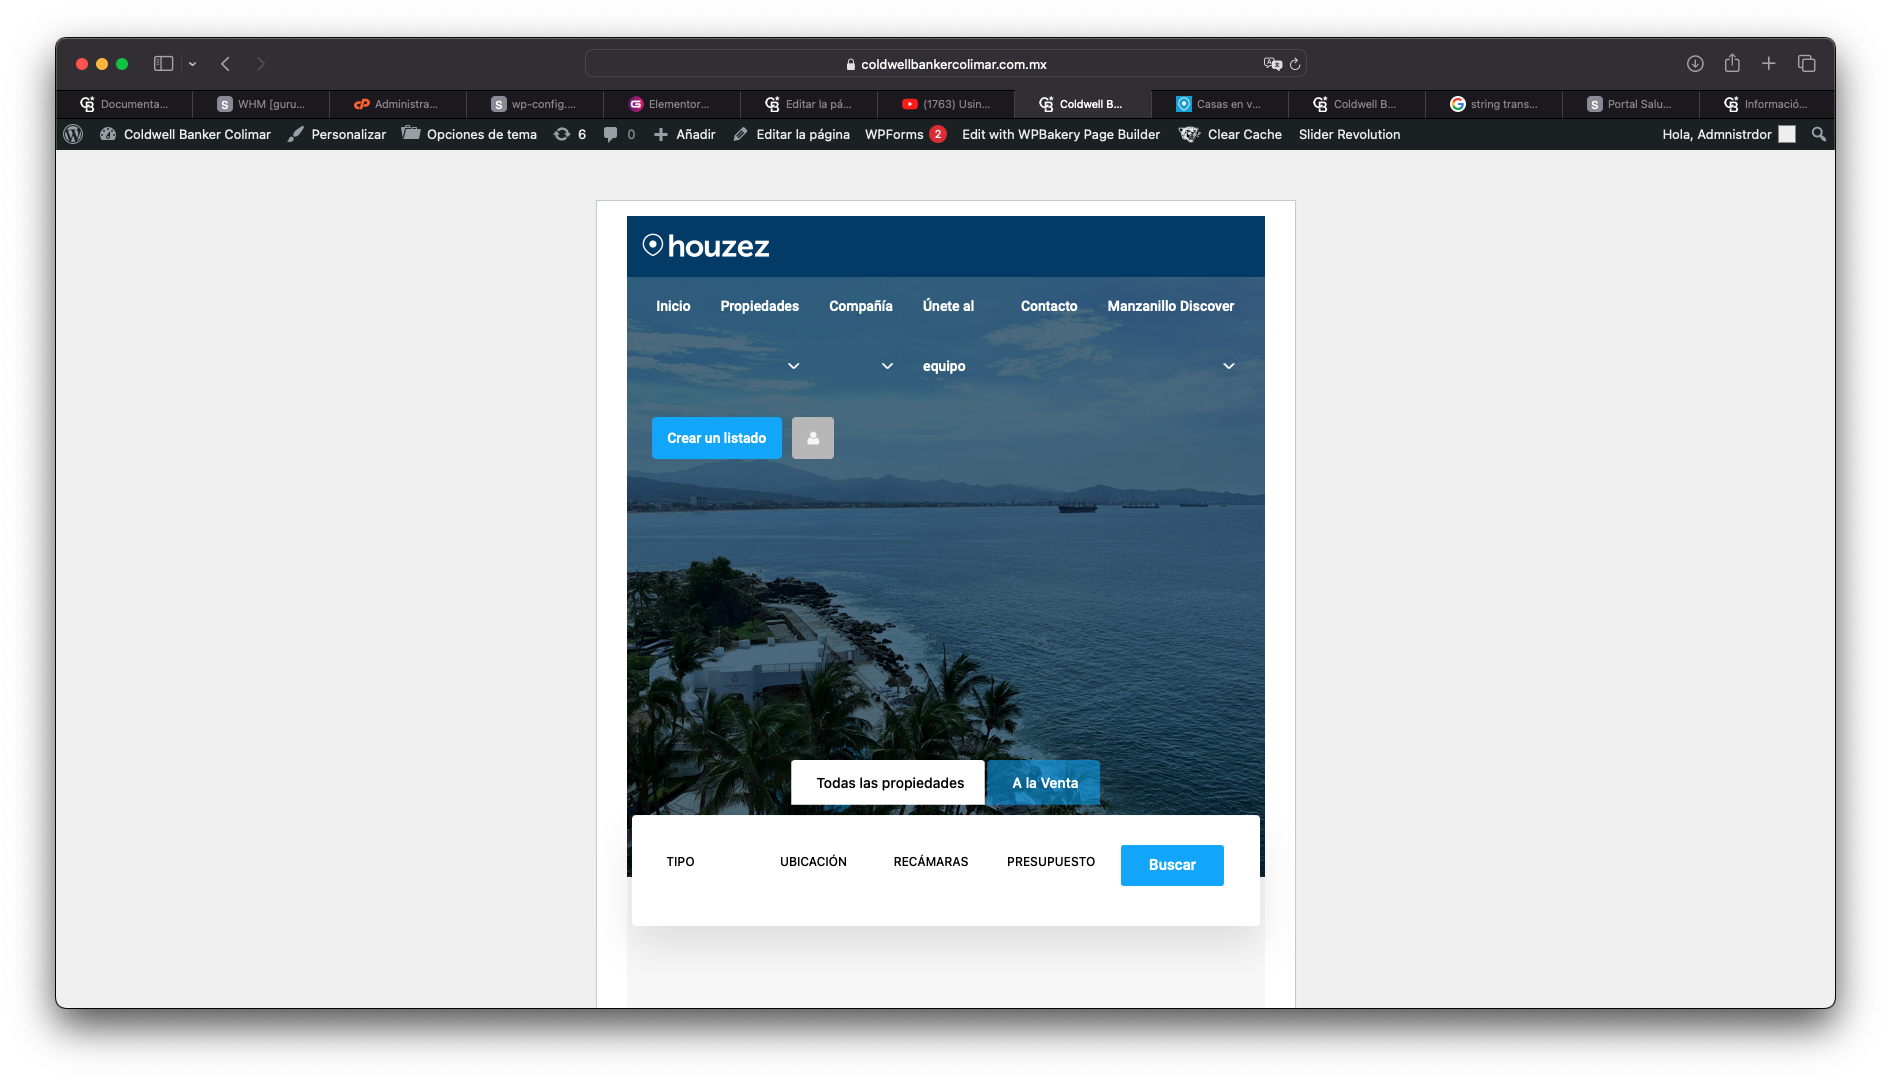Switch to the wp-config... tab
The image size is (1891, 1082).
pos(535,104)
